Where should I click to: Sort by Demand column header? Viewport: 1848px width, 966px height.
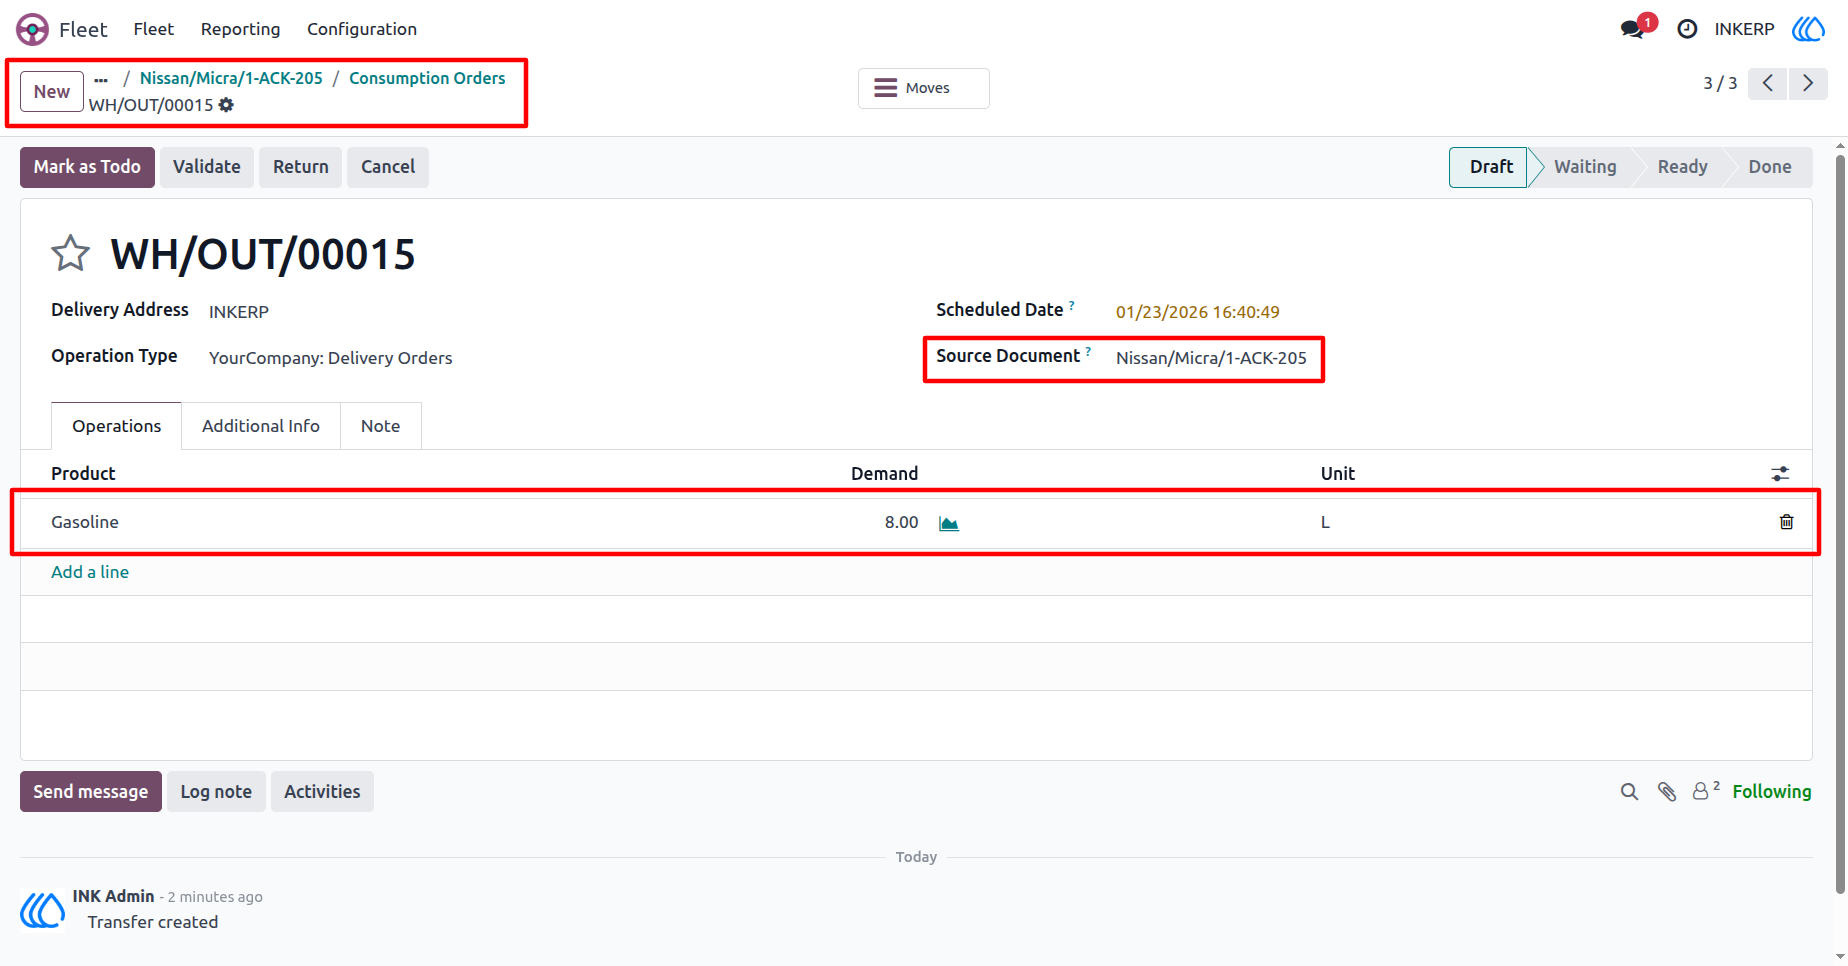(x=884, y=474)
